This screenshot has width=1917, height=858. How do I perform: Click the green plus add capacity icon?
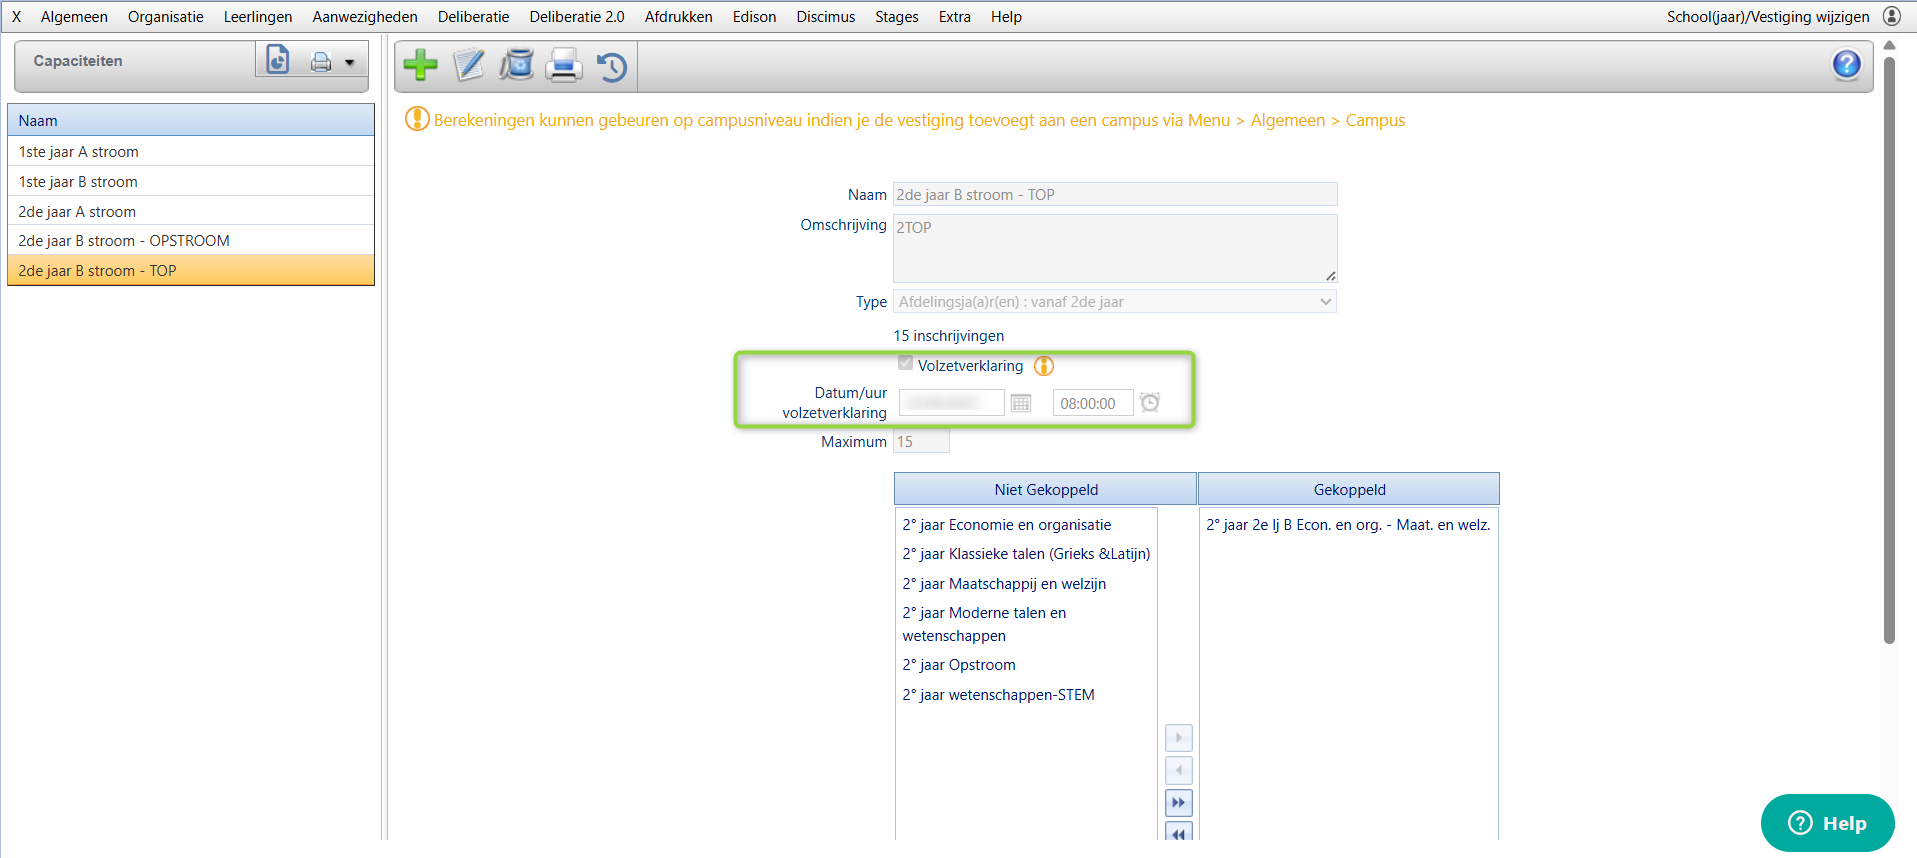(x=420, y=65)
